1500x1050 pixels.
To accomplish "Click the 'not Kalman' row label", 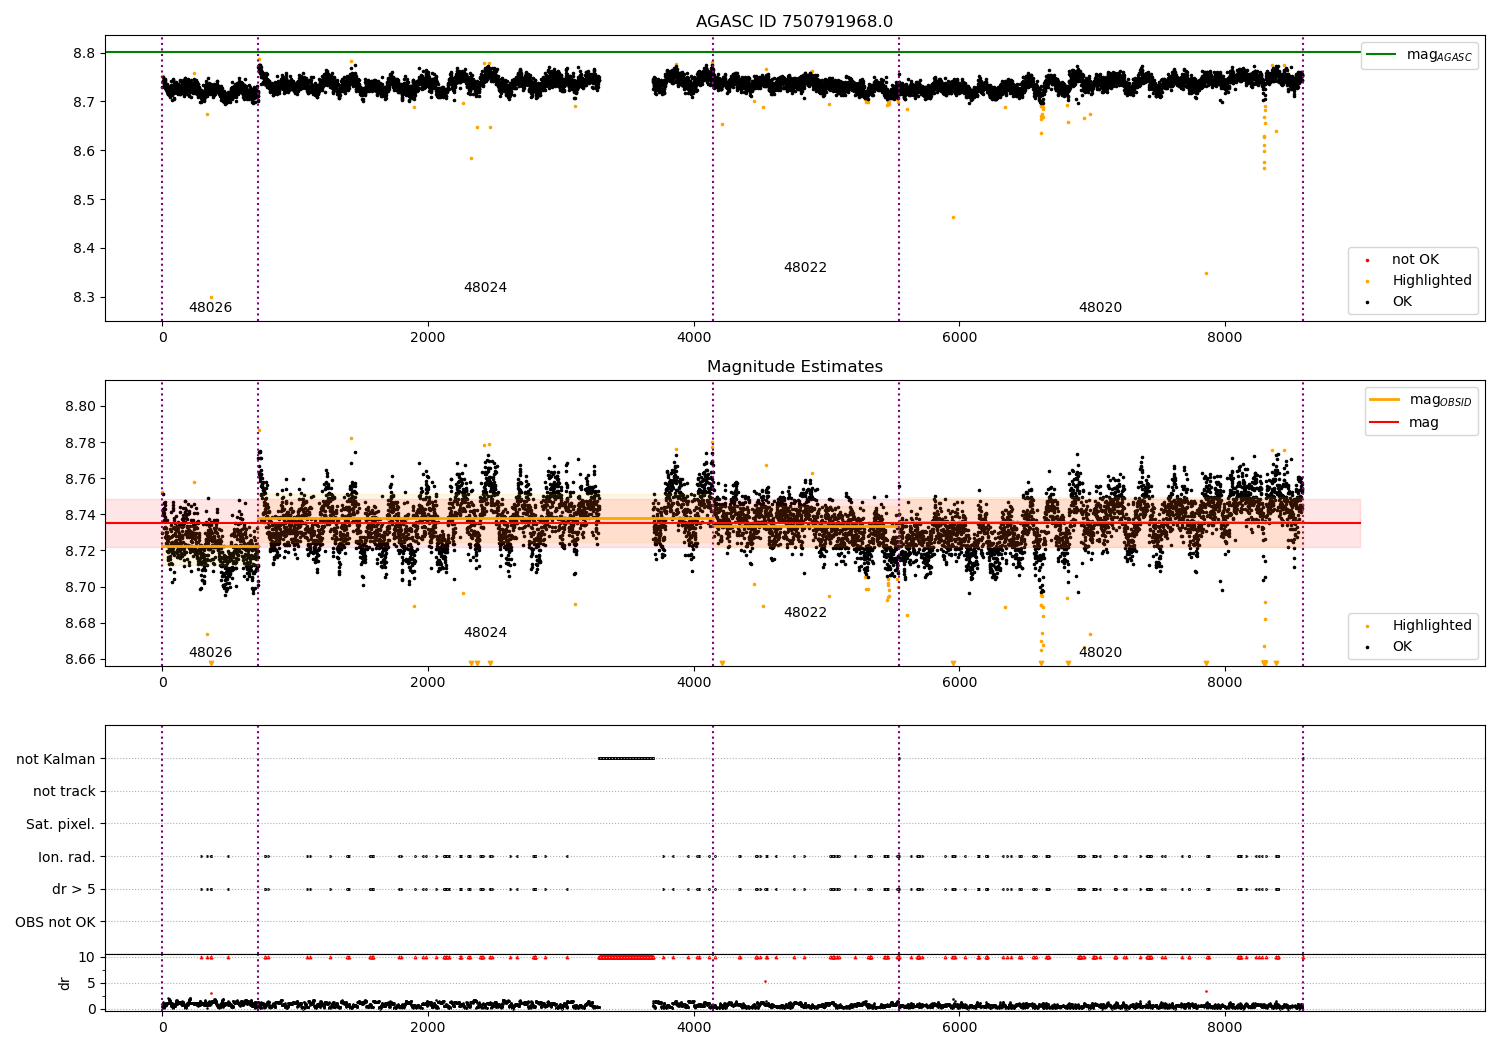I will coord(56,759).
